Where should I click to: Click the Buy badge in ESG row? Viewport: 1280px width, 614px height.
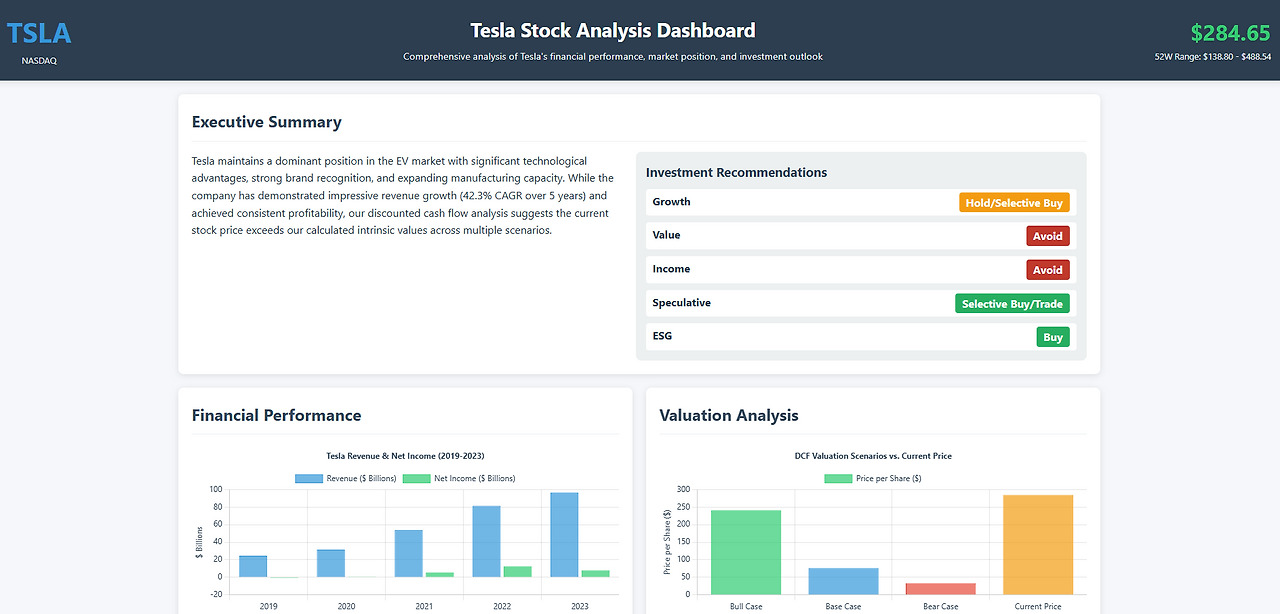click(1053, 337)
